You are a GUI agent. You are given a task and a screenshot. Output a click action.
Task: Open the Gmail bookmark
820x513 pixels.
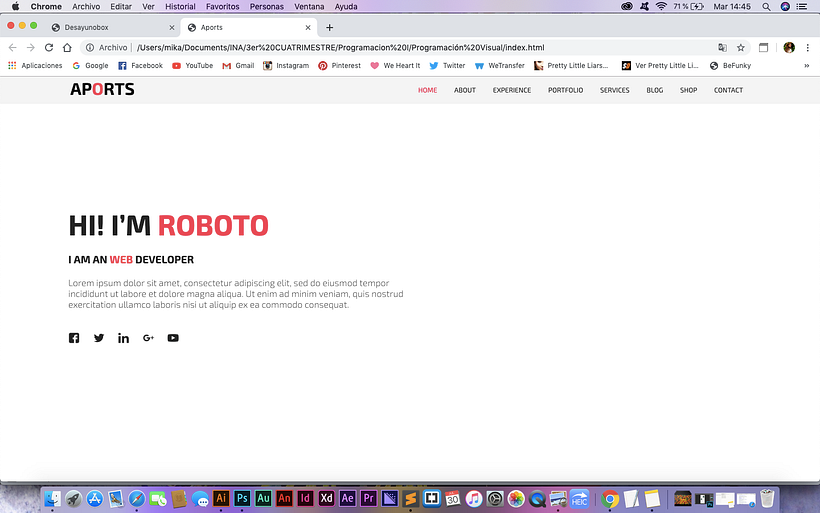[x=238, y=66]
